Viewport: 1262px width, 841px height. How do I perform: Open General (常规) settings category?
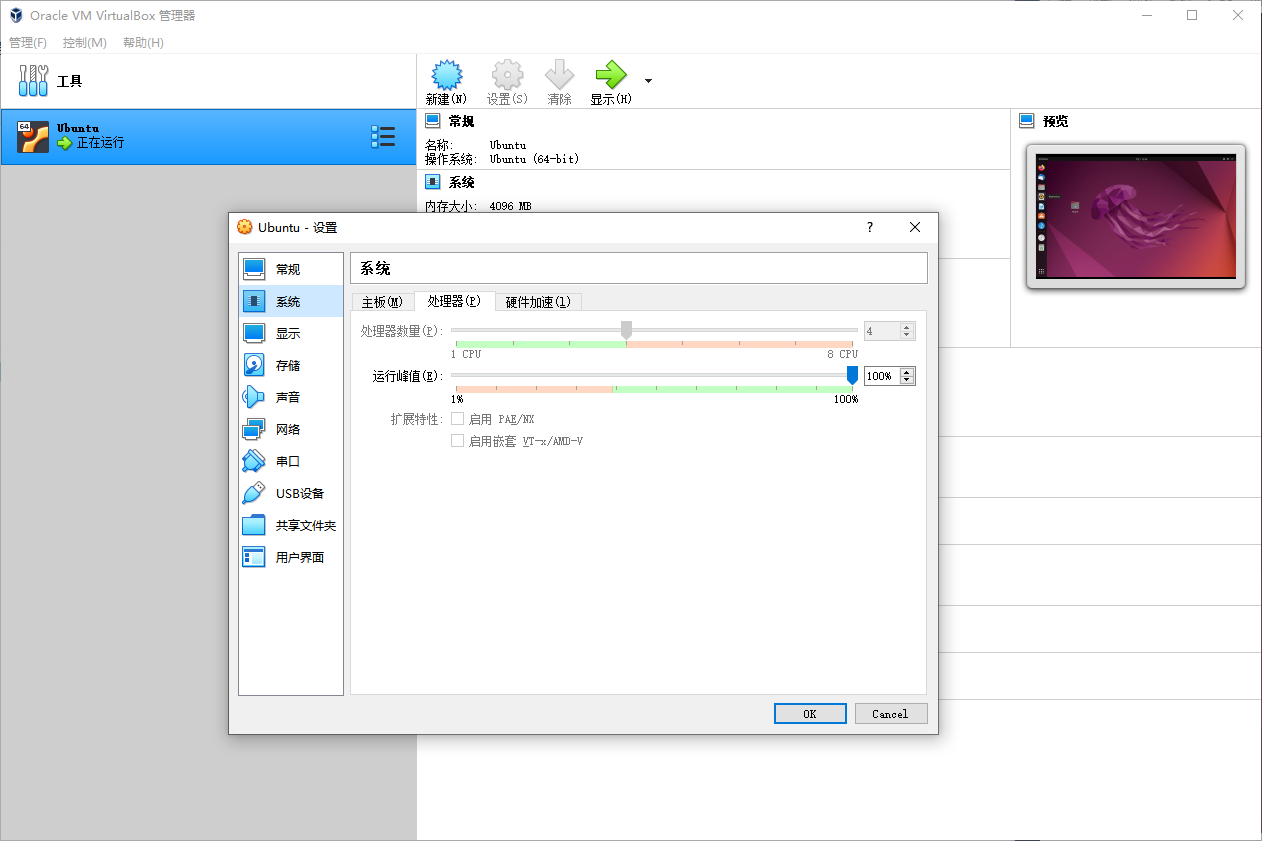pyautogui.click(x=291, y=269)
